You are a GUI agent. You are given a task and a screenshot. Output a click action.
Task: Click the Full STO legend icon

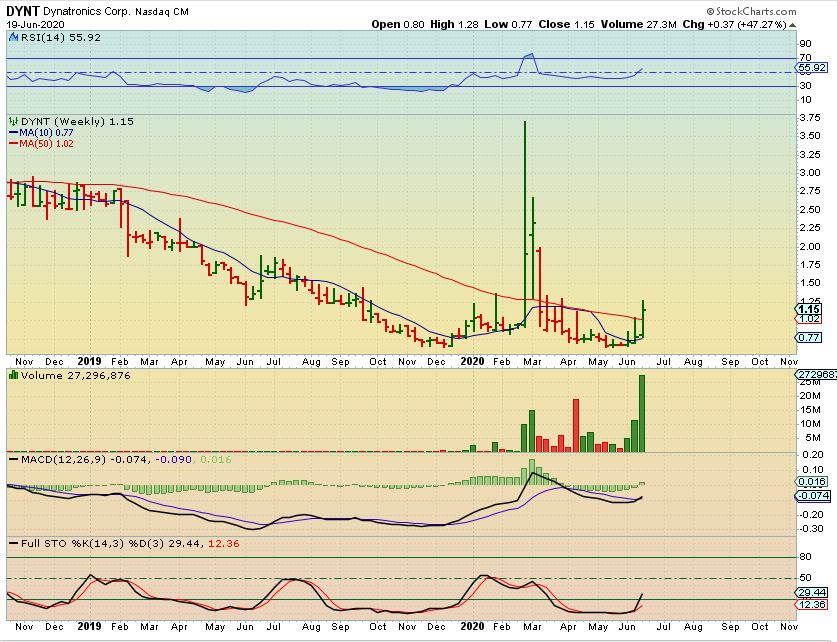(x=12, y=542)
